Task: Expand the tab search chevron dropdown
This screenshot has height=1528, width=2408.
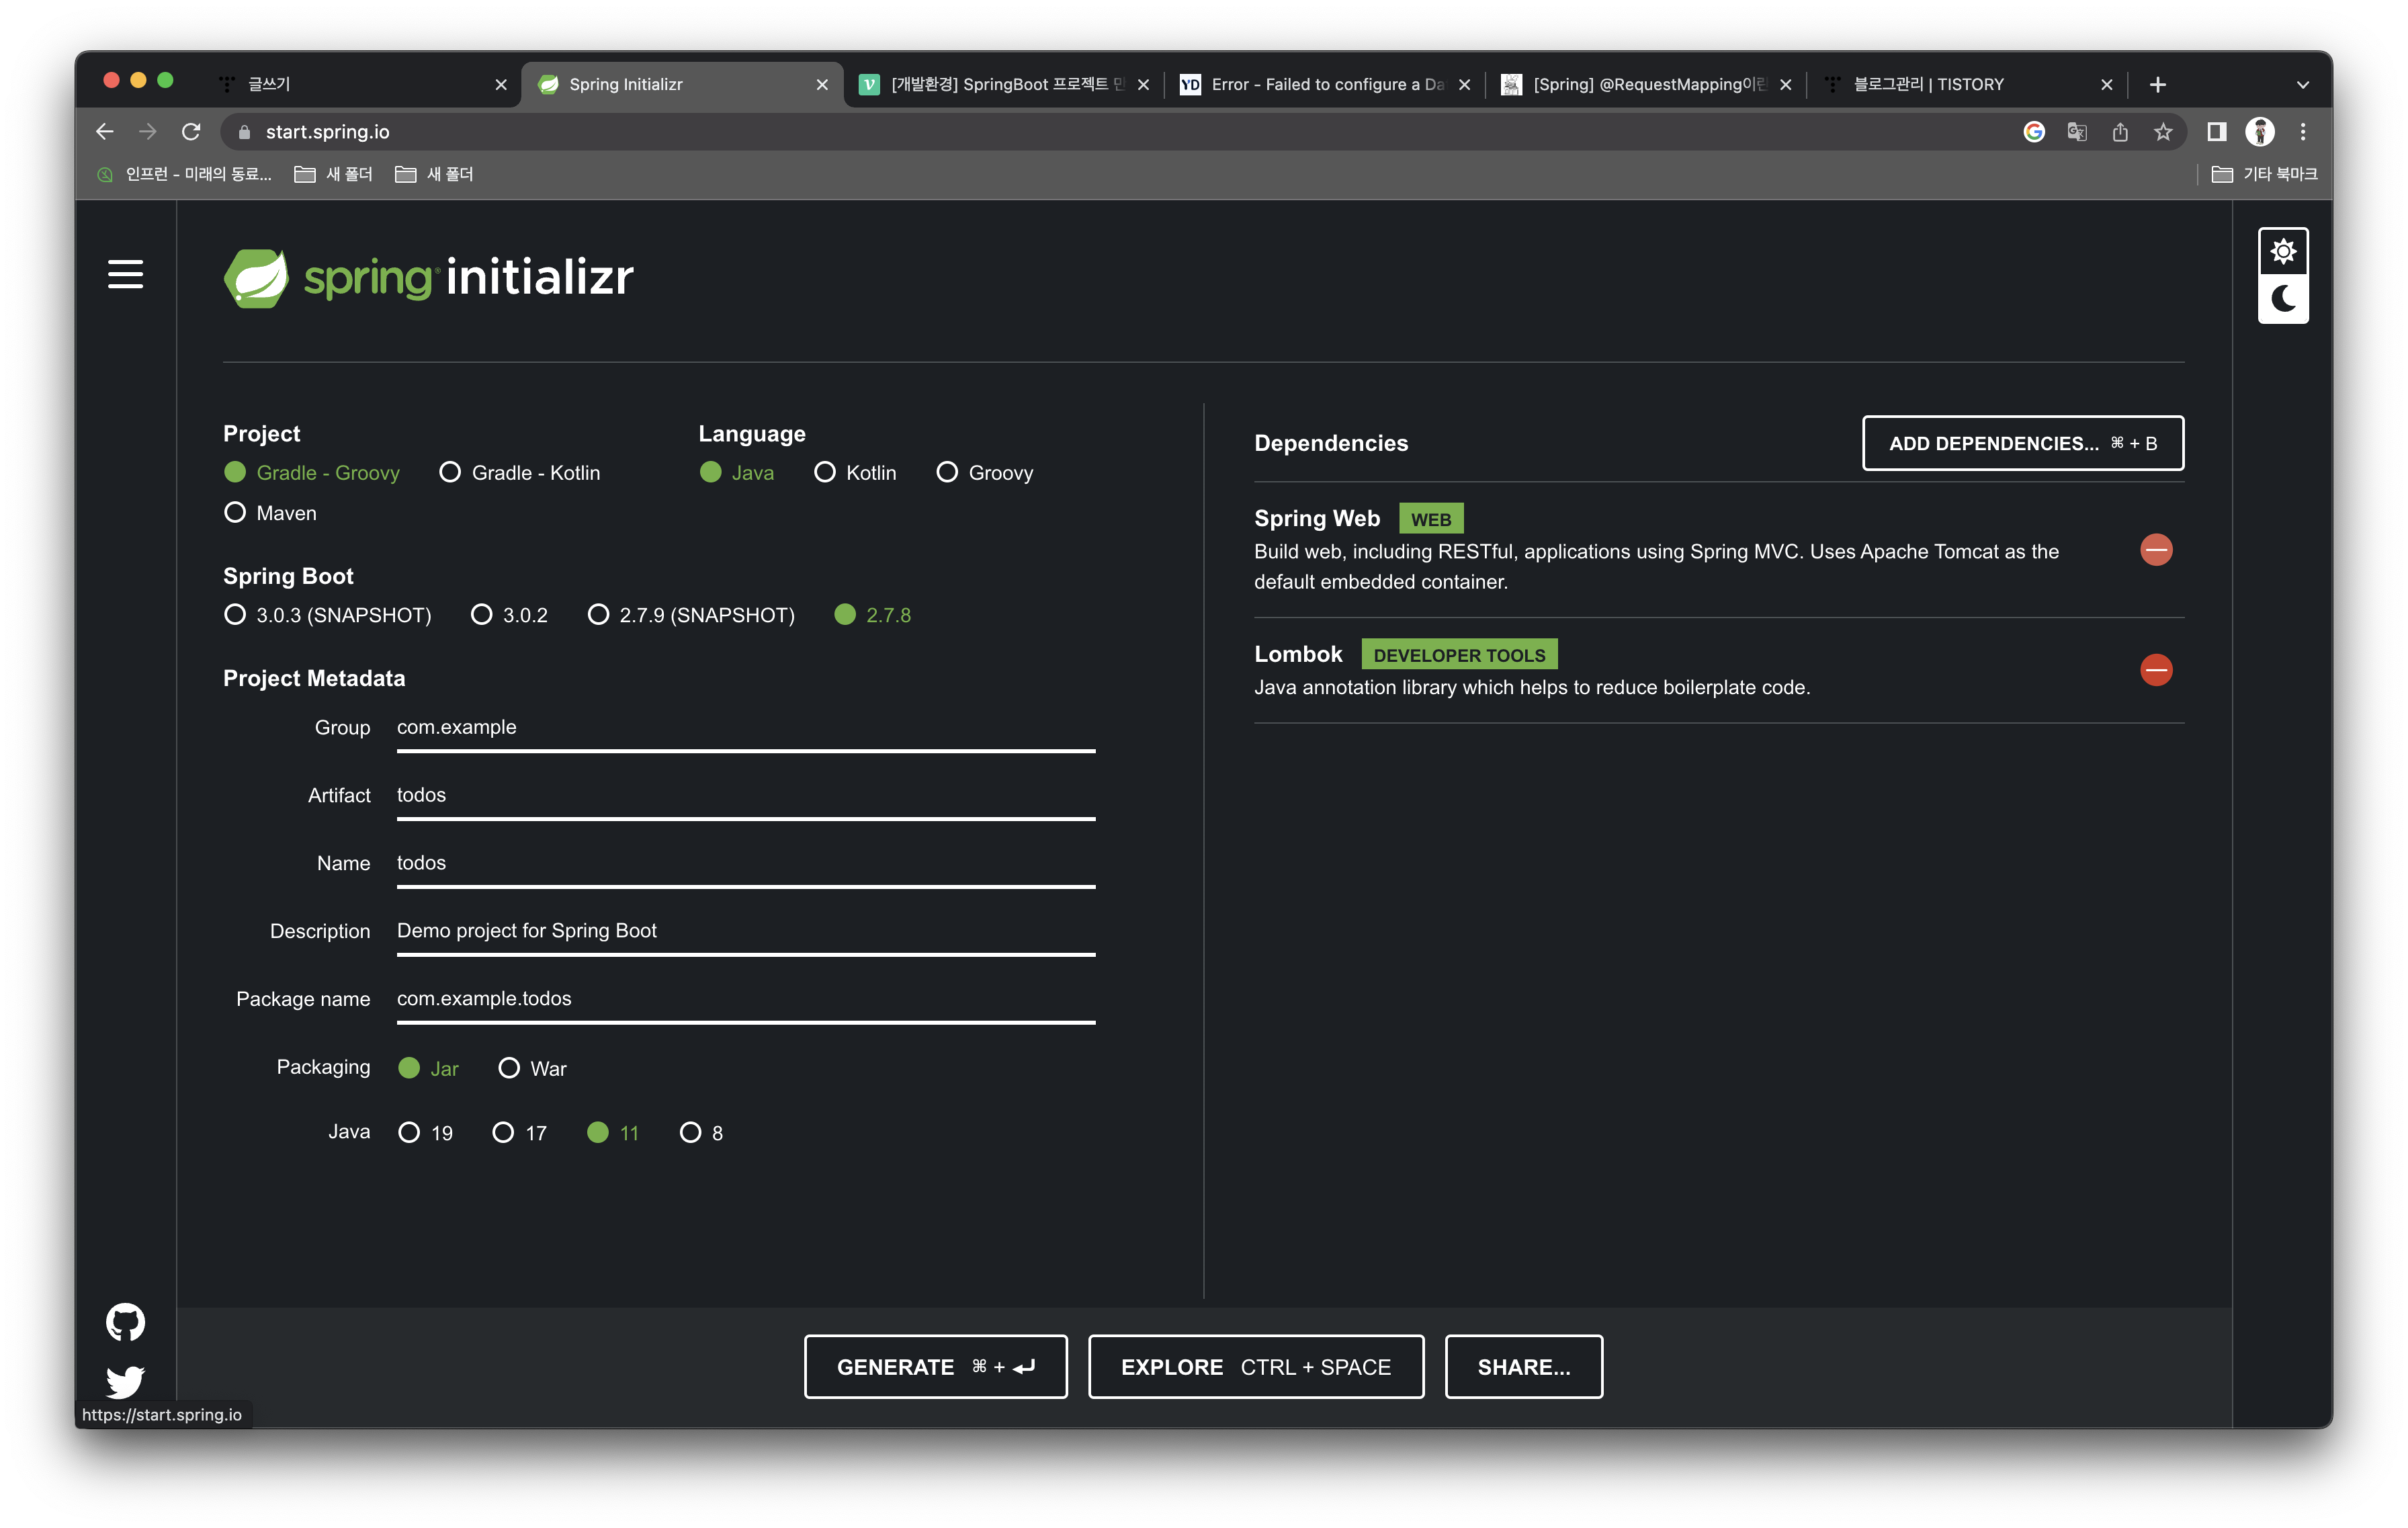Action: click(x=2303, y=85)
